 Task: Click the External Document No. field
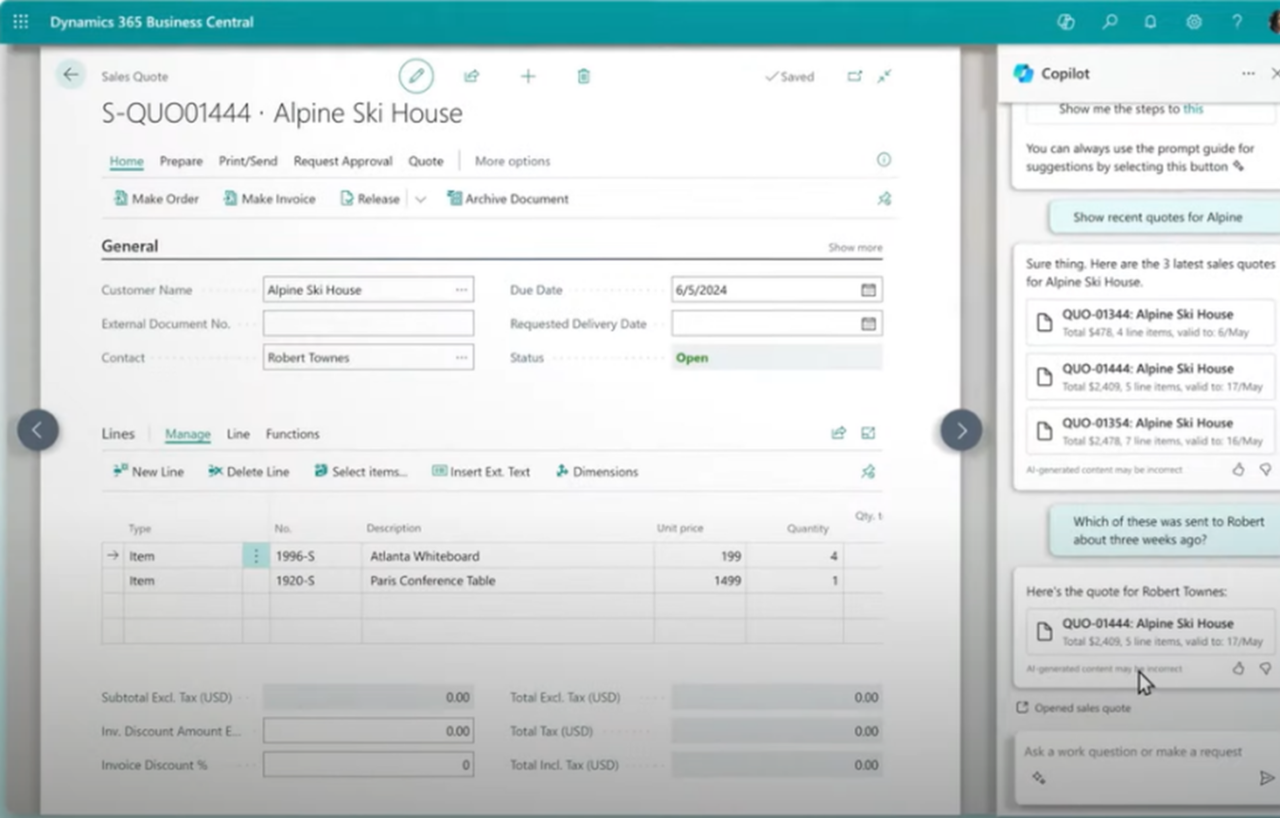[368, 324]
